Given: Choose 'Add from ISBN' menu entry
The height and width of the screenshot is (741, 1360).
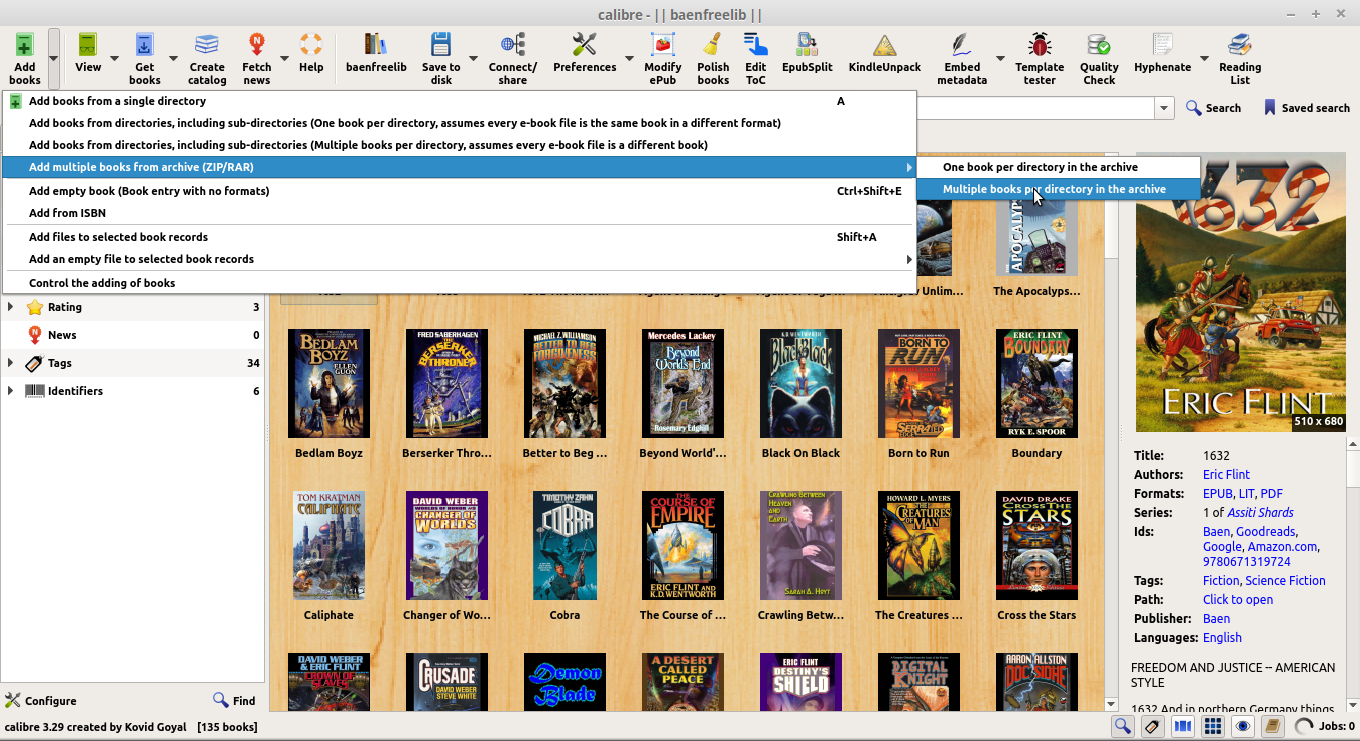Looking at the screenshot, I should click(459, 213).
